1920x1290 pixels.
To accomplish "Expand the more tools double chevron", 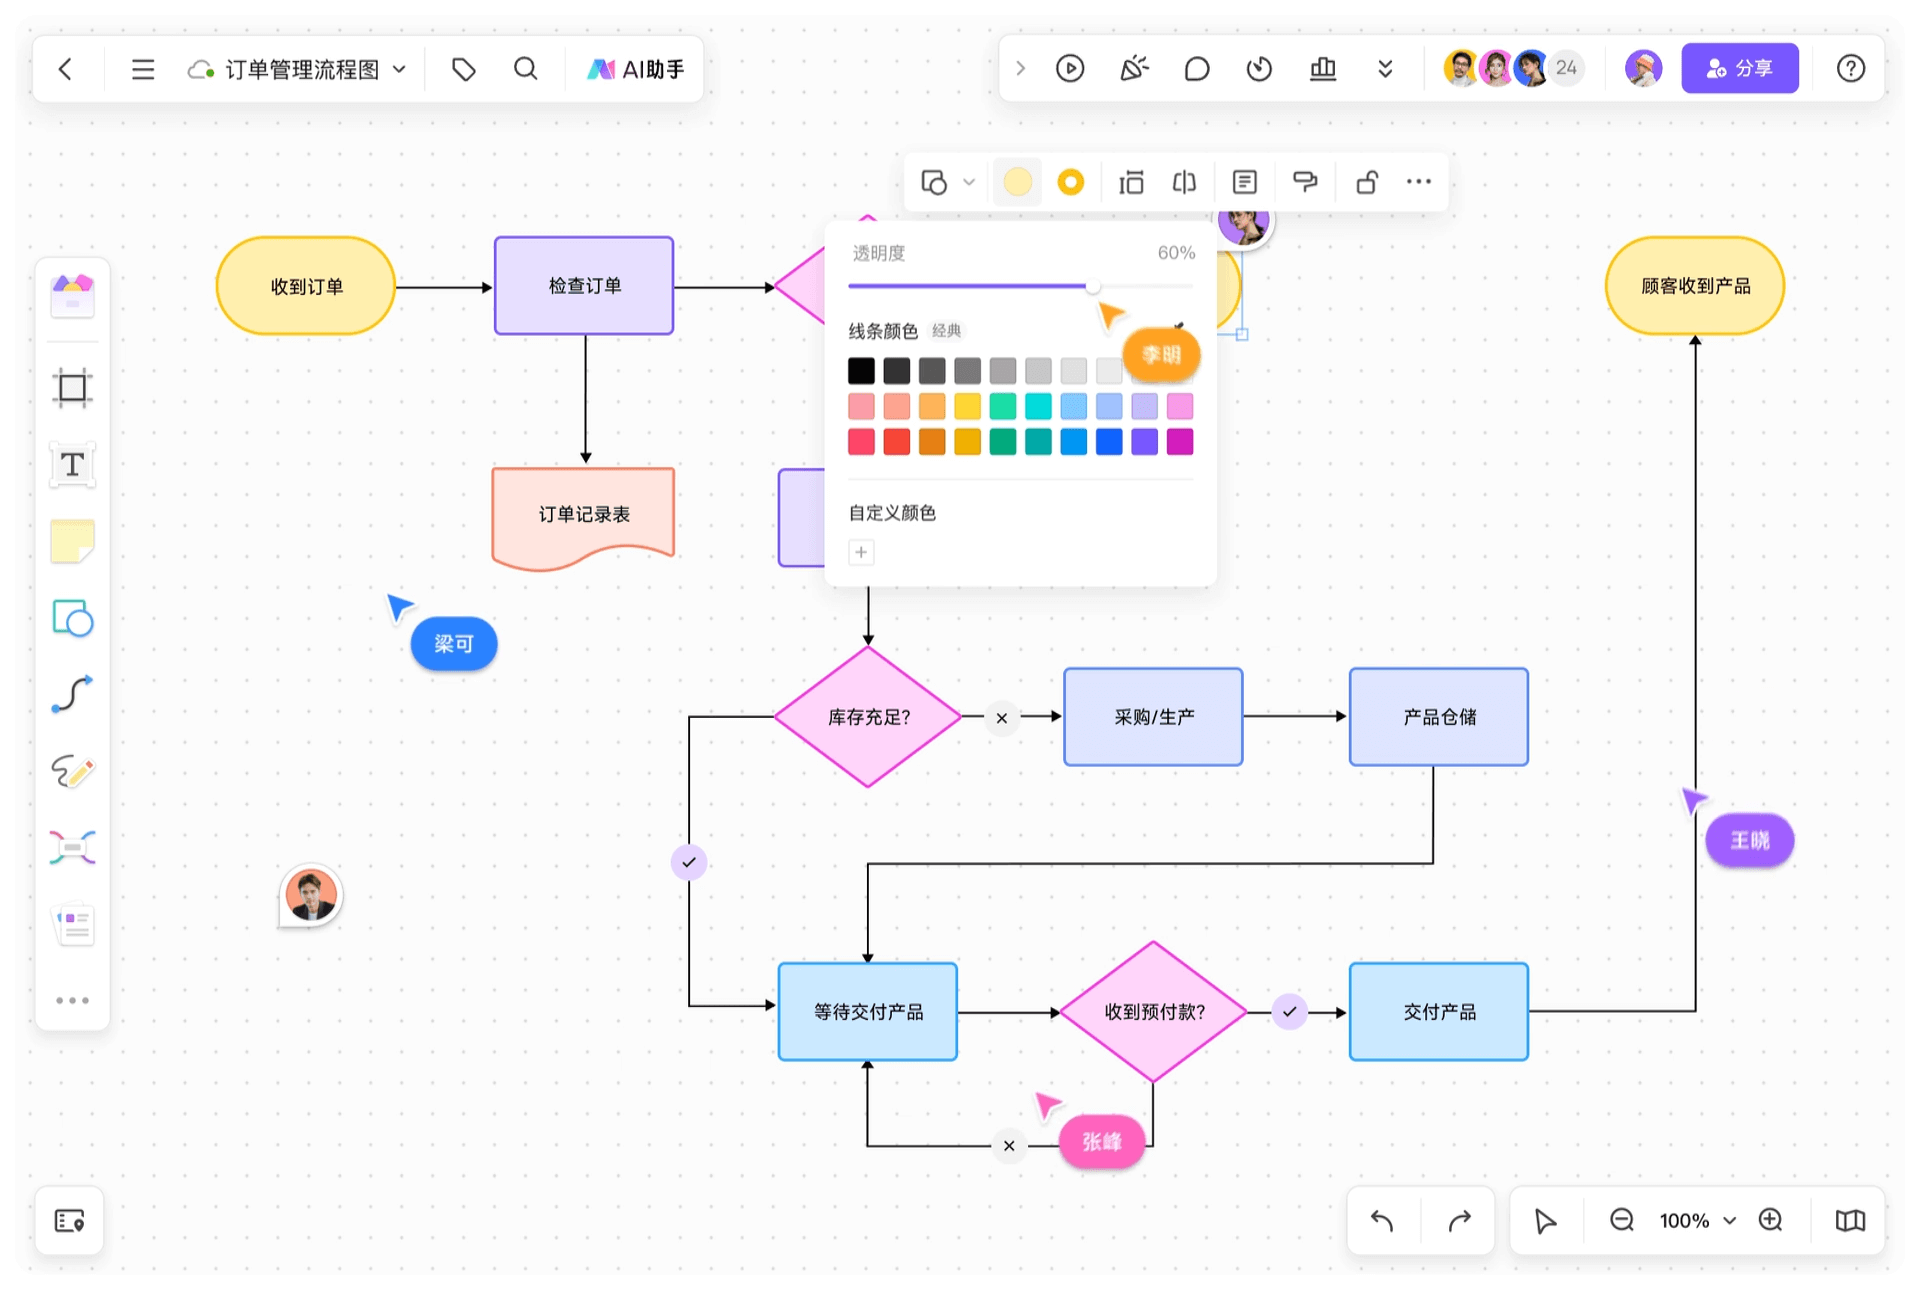I will coord(1385,69).
